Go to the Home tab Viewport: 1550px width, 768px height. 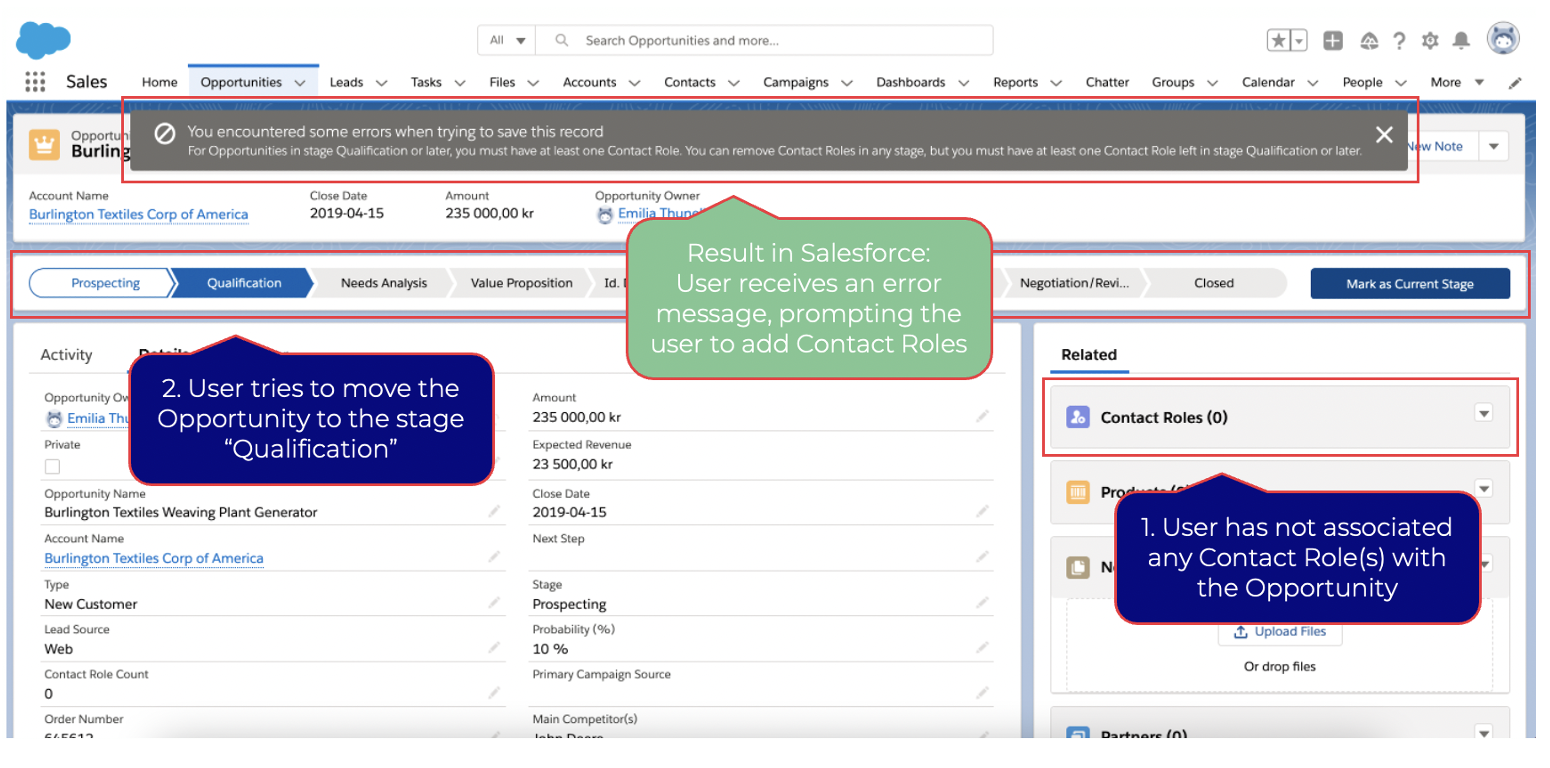(159, 82)
